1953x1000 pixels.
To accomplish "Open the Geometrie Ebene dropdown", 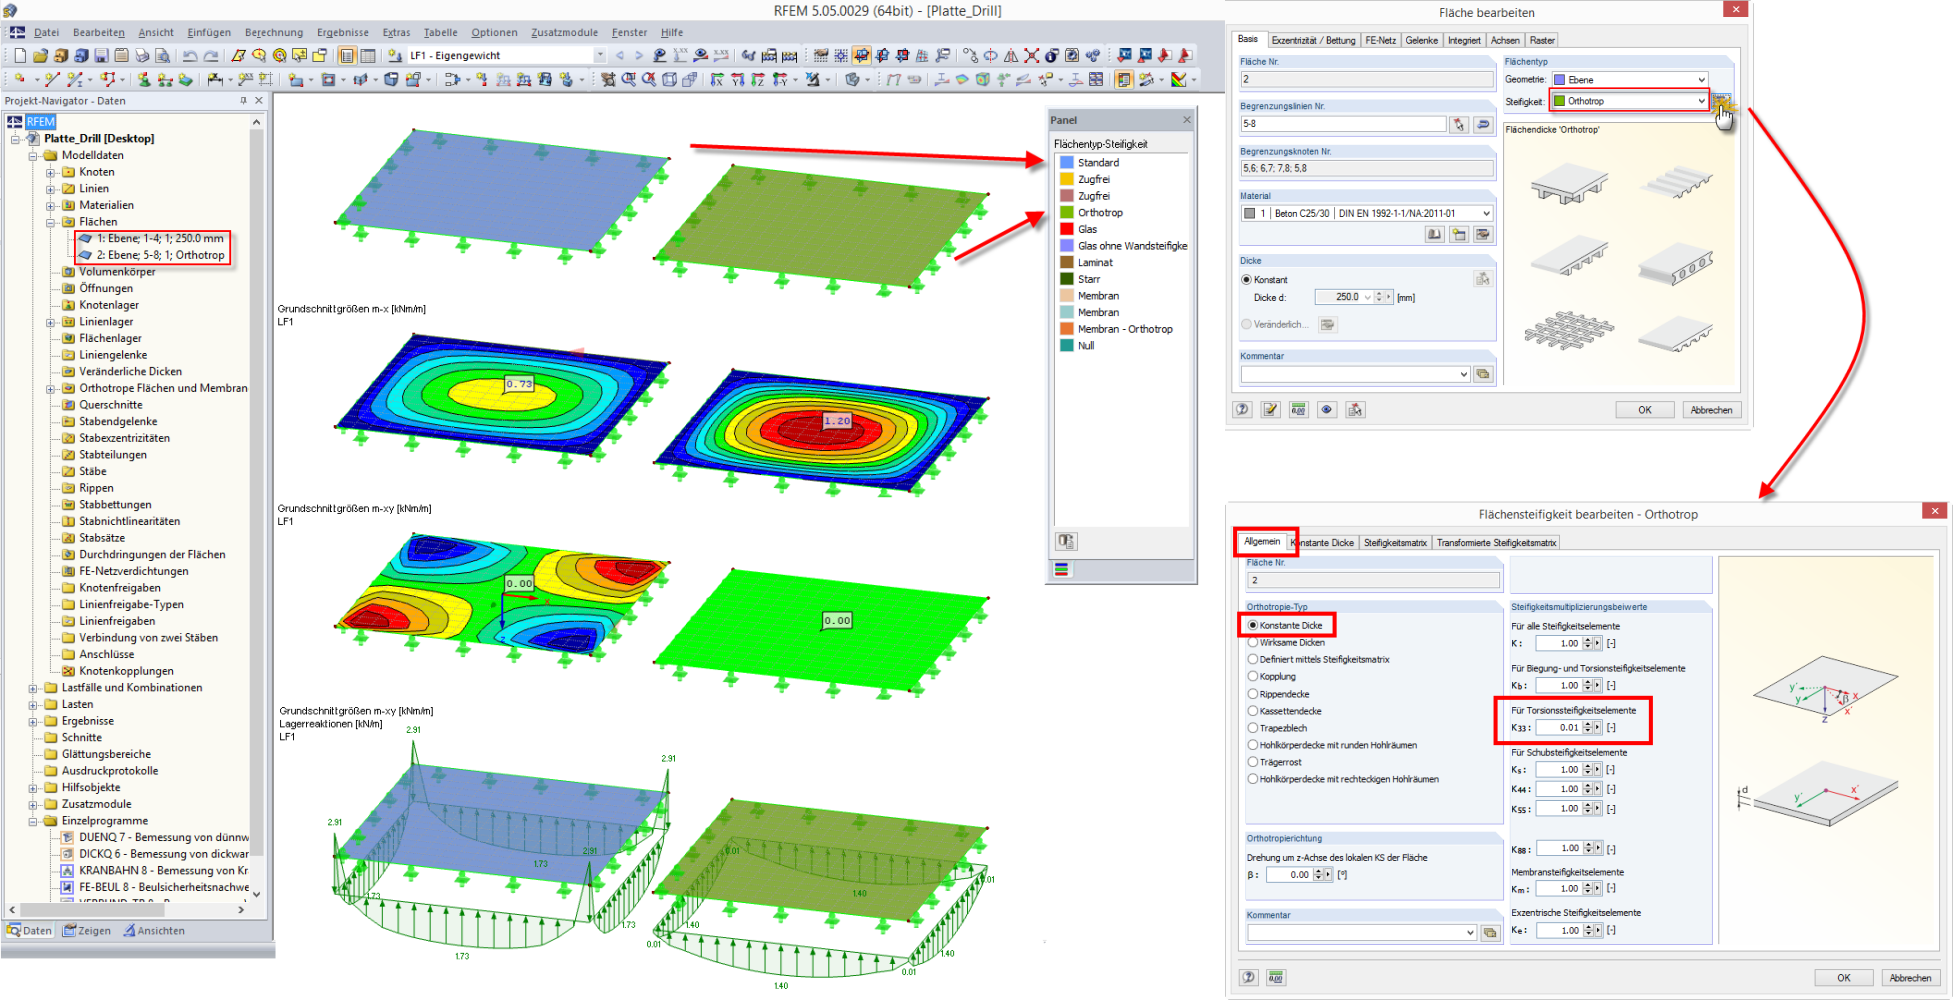I will tap(1701, 79).
